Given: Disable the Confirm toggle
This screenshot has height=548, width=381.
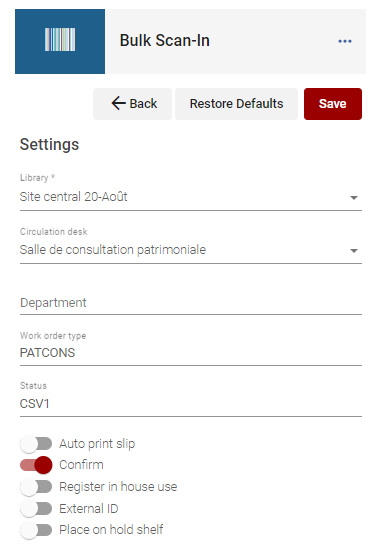Looking at the screenshot, I should [36, 465].
